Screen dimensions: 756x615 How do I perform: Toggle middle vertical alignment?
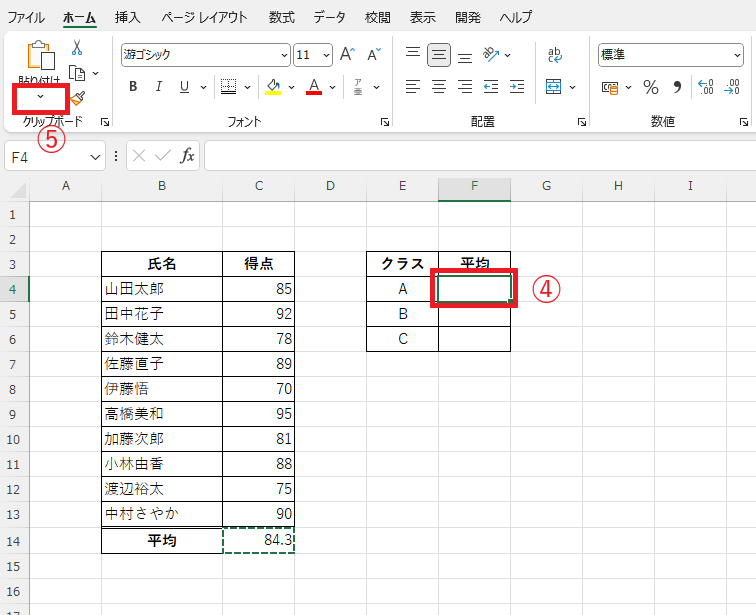click(439, 55)
